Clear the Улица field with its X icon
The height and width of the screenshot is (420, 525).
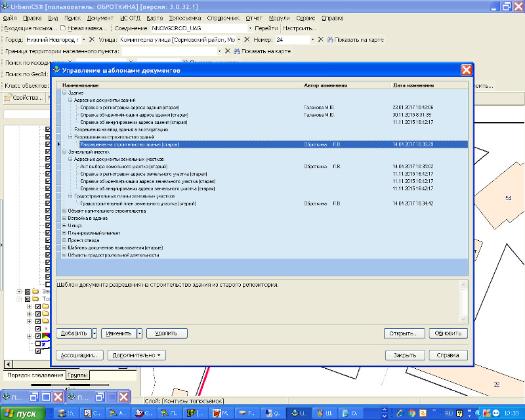[x=247, y=40]
